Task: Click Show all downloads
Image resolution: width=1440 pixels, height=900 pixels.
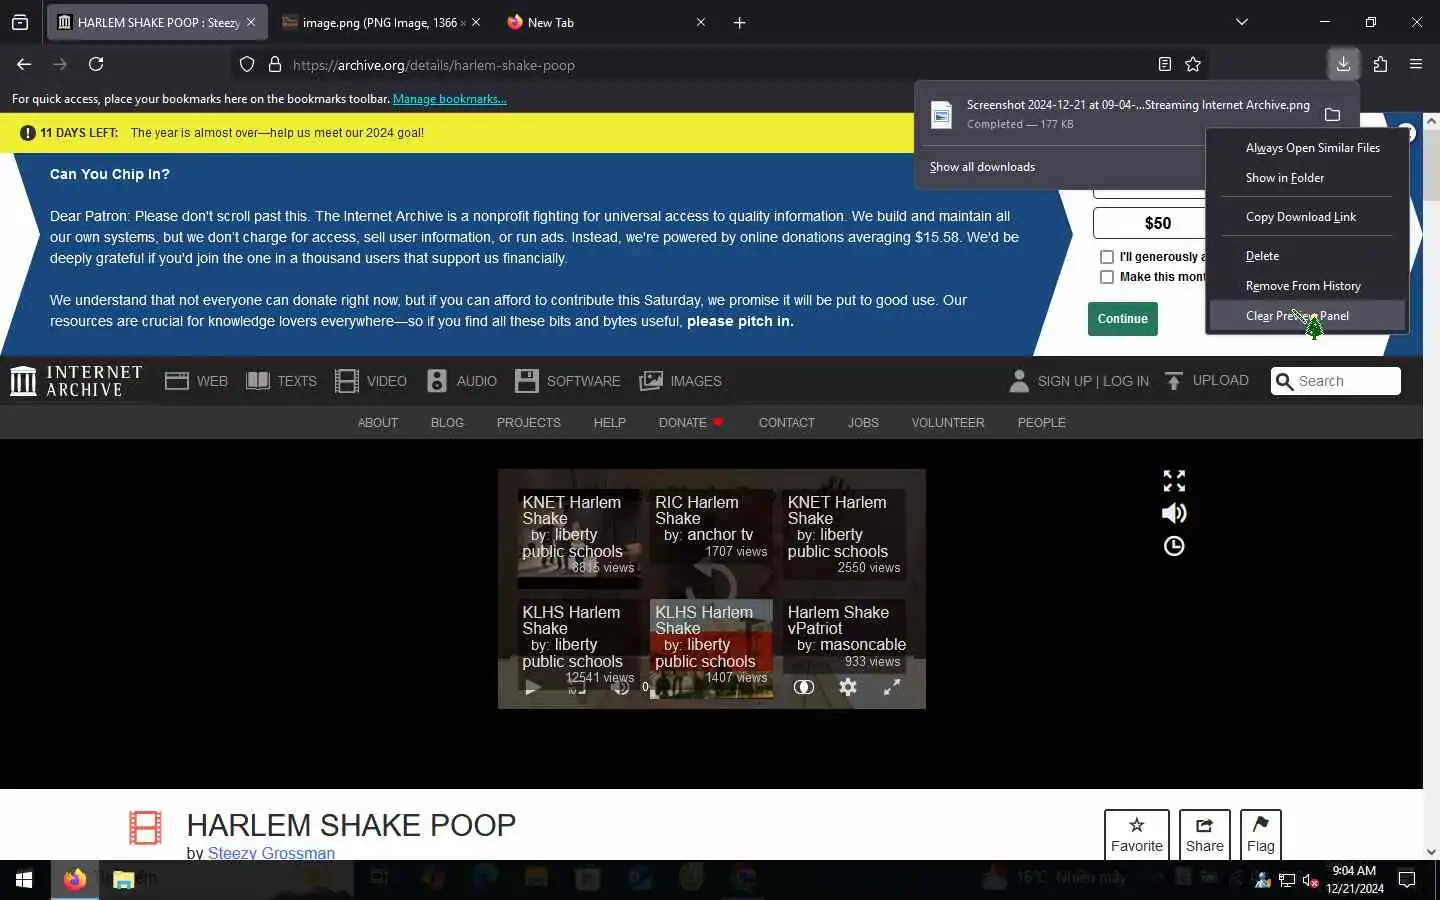Action: 982,167
